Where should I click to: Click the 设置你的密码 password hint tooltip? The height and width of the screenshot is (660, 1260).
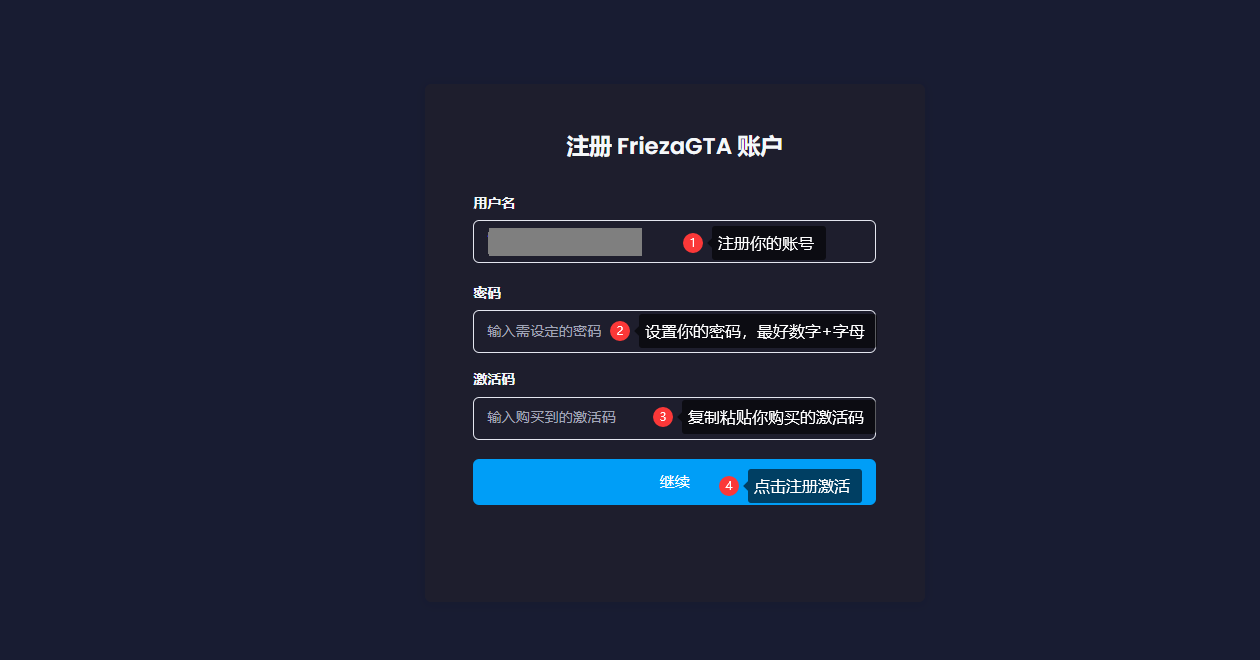(x=755, y=331)
